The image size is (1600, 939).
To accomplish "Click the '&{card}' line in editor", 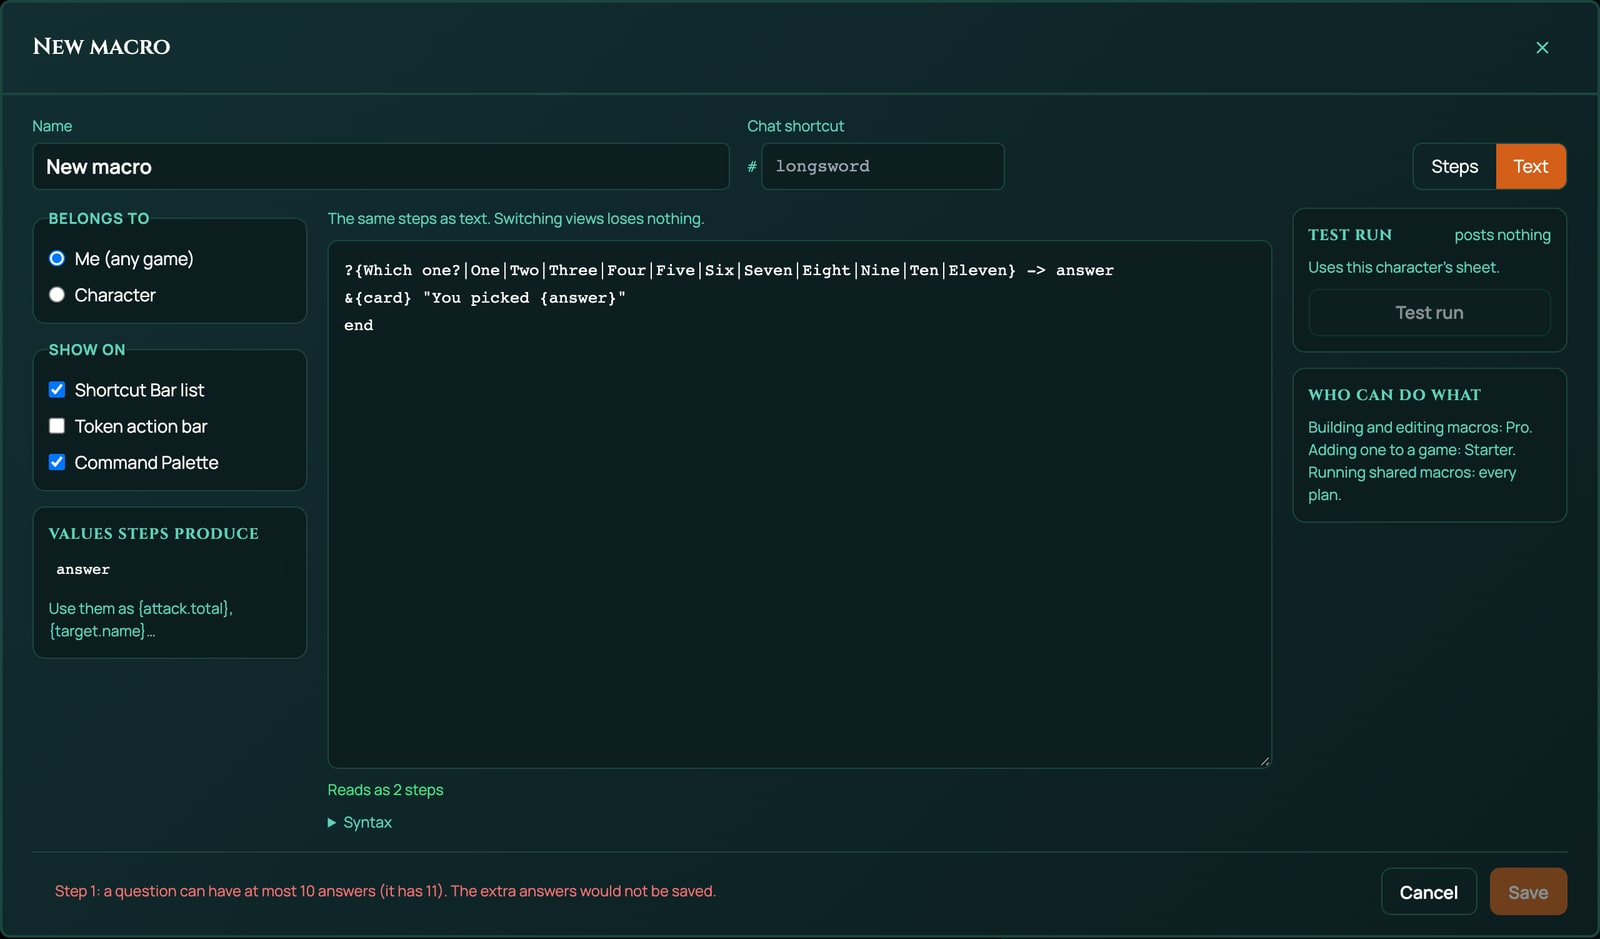I will click(x=485, y=298).
